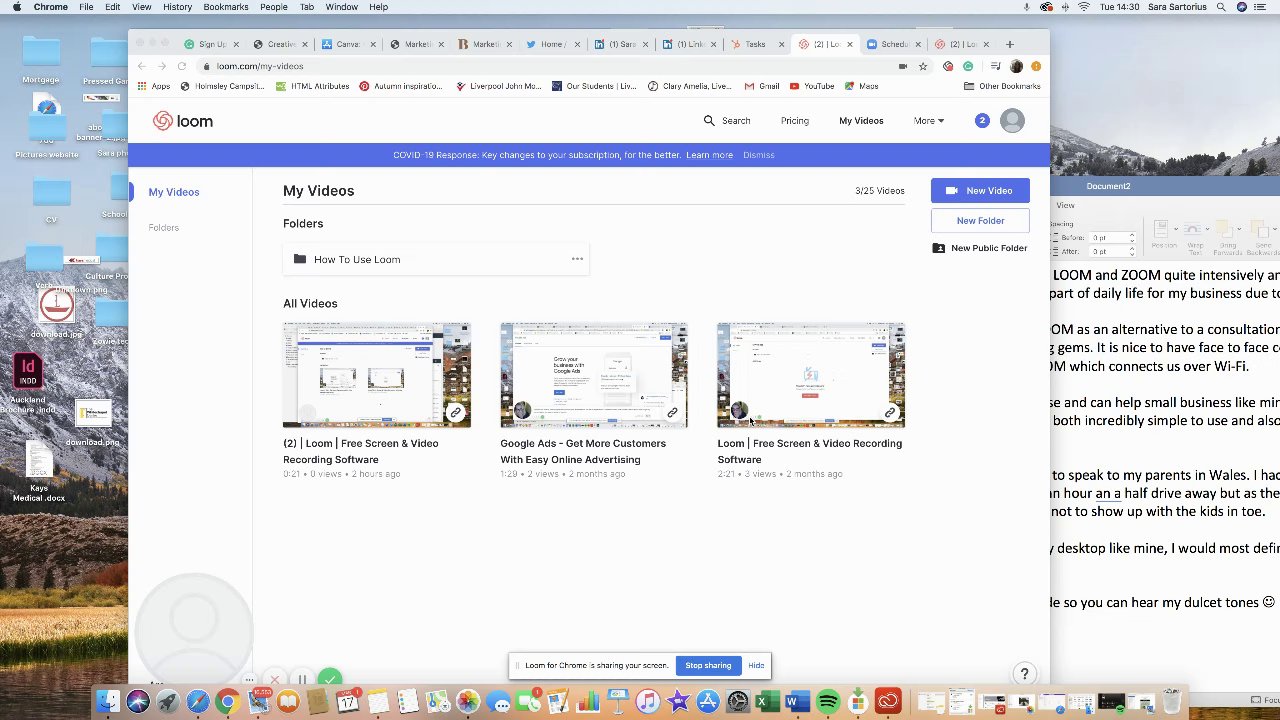The height and width of the screenshot is (720, 1280).
Task: Cancel the Loom recording with the X
Action: [x=274, y=680]
